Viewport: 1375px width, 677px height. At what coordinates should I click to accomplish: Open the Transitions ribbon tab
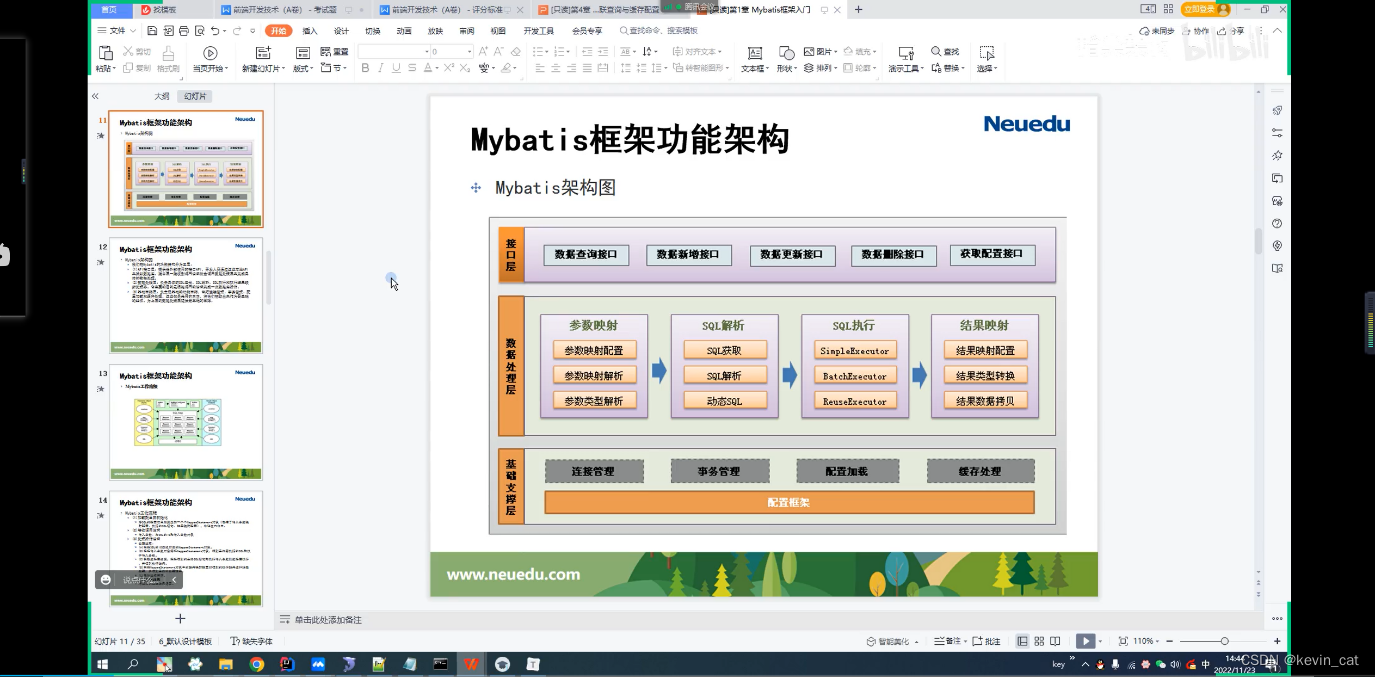[372, 31]
